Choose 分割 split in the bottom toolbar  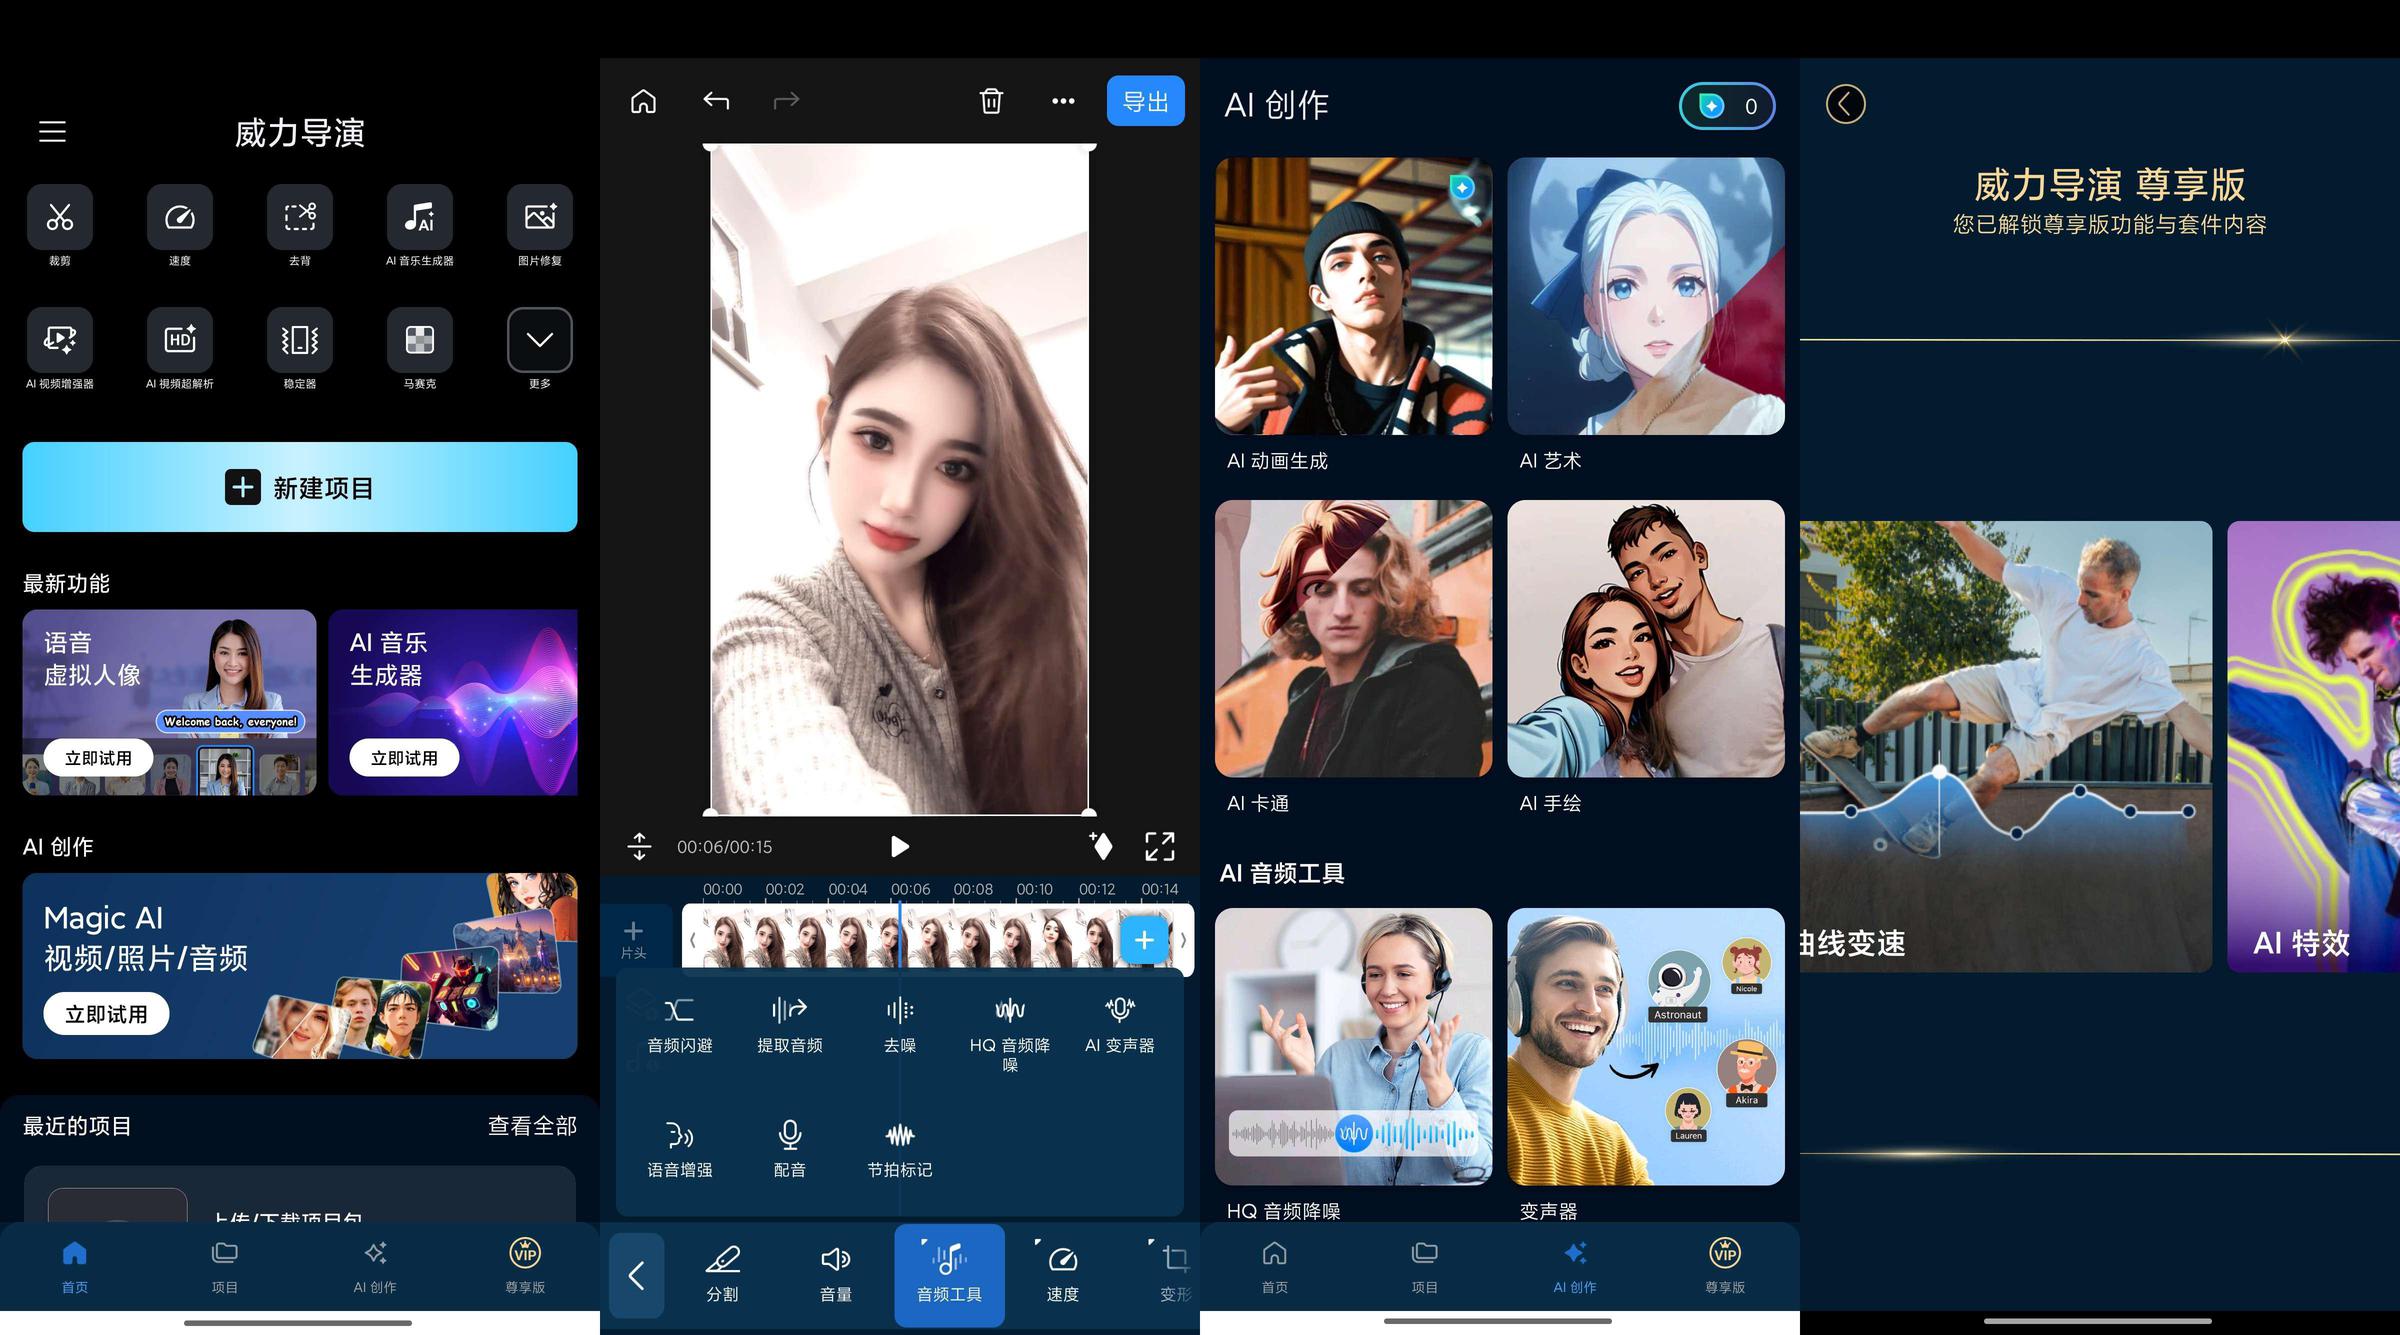click(722, 1274)
